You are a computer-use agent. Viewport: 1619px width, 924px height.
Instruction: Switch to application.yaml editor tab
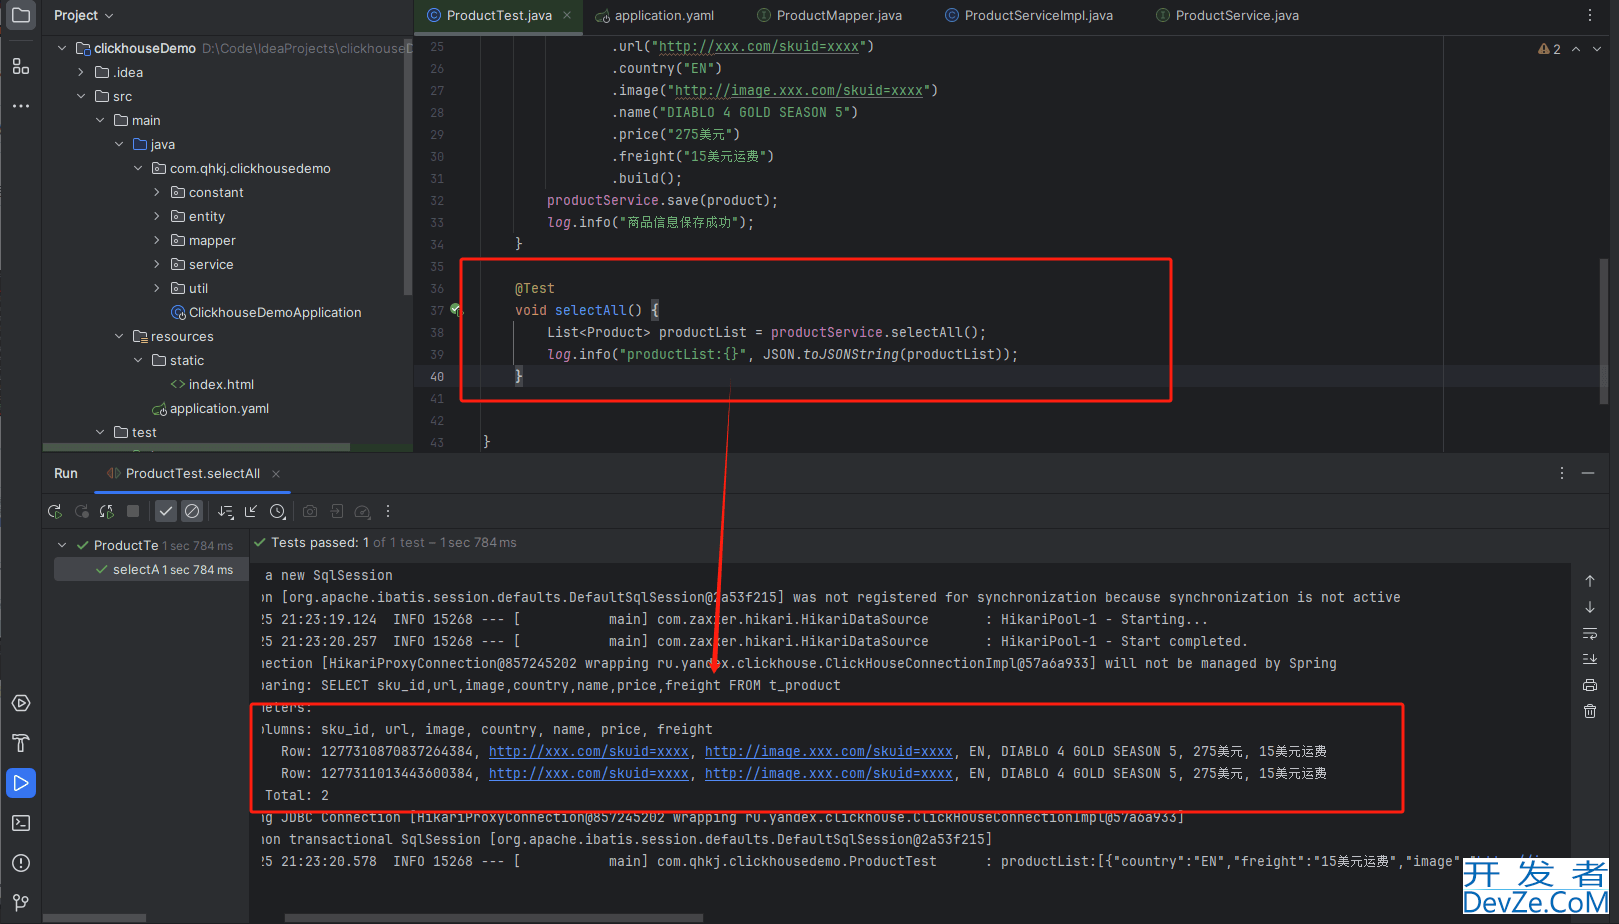point(654,15)
